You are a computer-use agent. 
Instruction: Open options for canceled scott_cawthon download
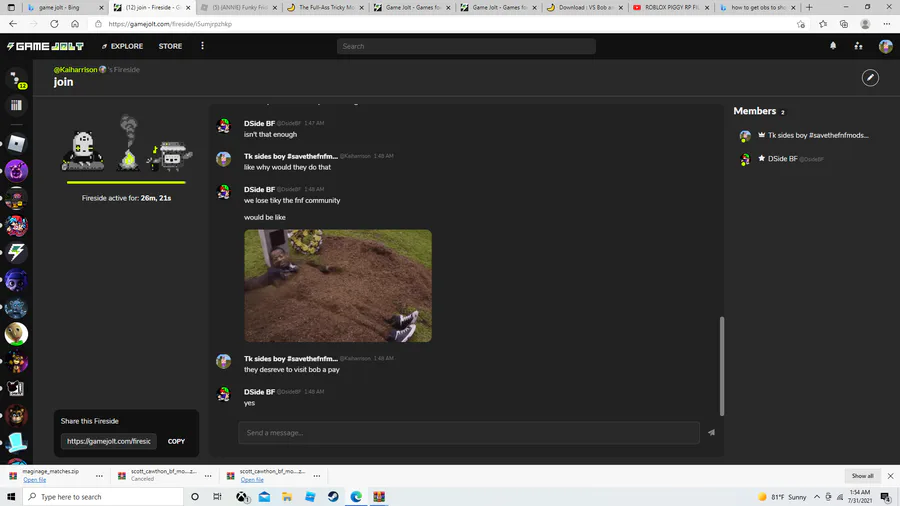click(x=208, y=476)
